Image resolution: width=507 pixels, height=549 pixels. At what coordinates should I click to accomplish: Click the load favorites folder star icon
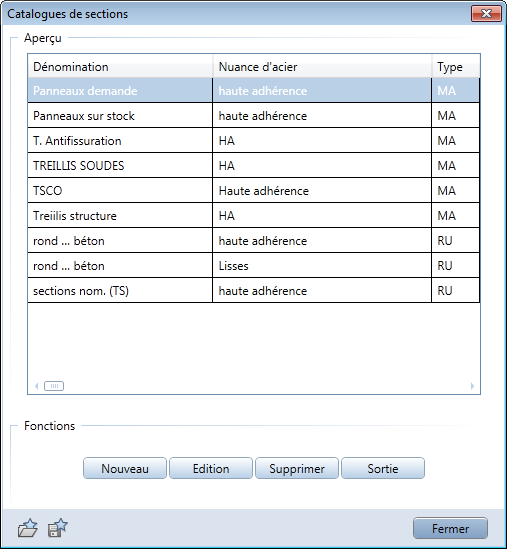click(28, 528)
